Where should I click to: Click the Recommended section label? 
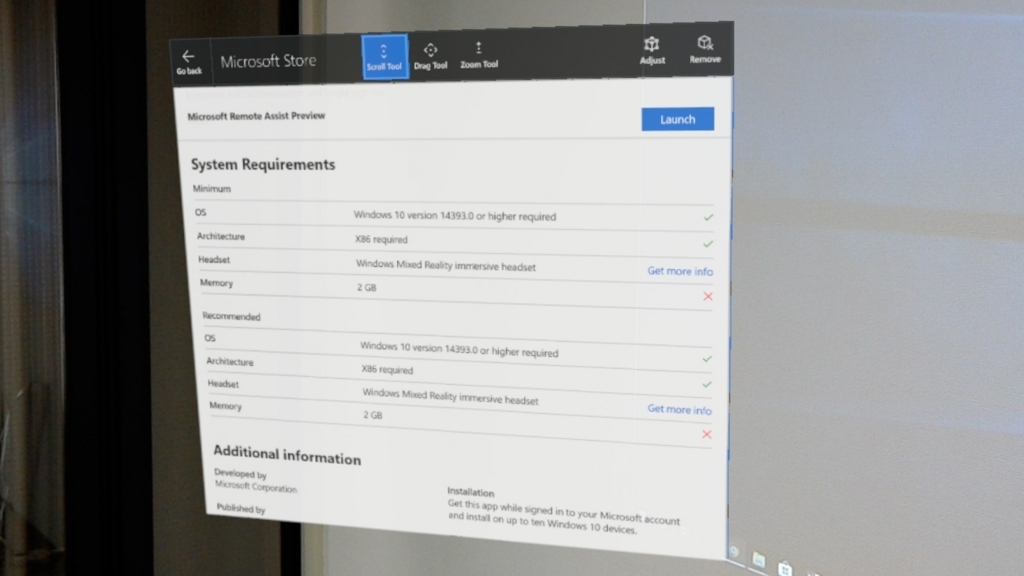tap(231, 316)
